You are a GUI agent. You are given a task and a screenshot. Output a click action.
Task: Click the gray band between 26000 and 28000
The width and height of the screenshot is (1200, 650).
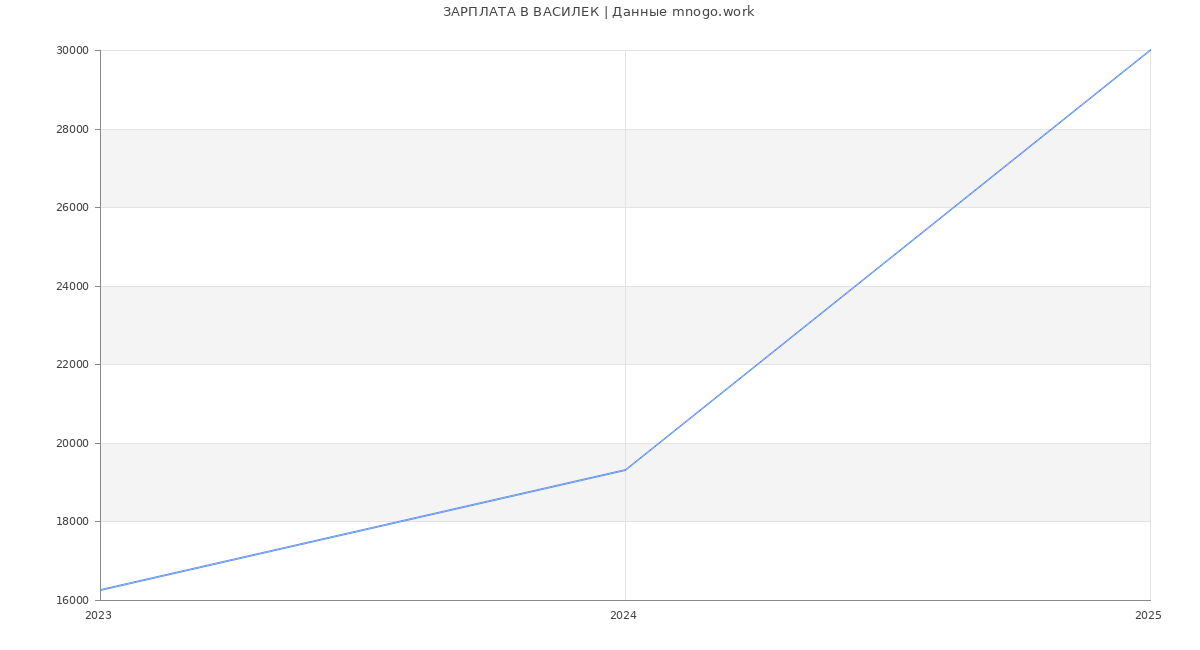pos(400,168)
